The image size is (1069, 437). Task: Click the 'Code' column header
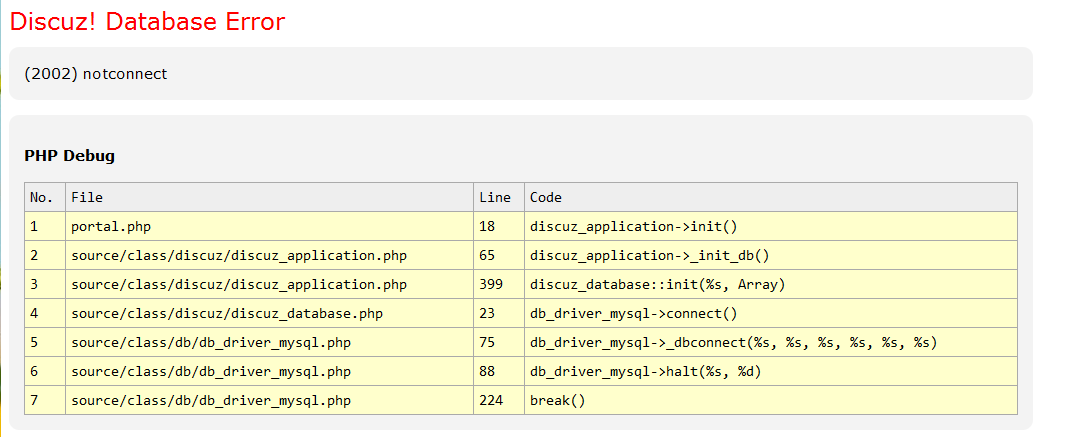pyautogui.click(x=771, y=197)
